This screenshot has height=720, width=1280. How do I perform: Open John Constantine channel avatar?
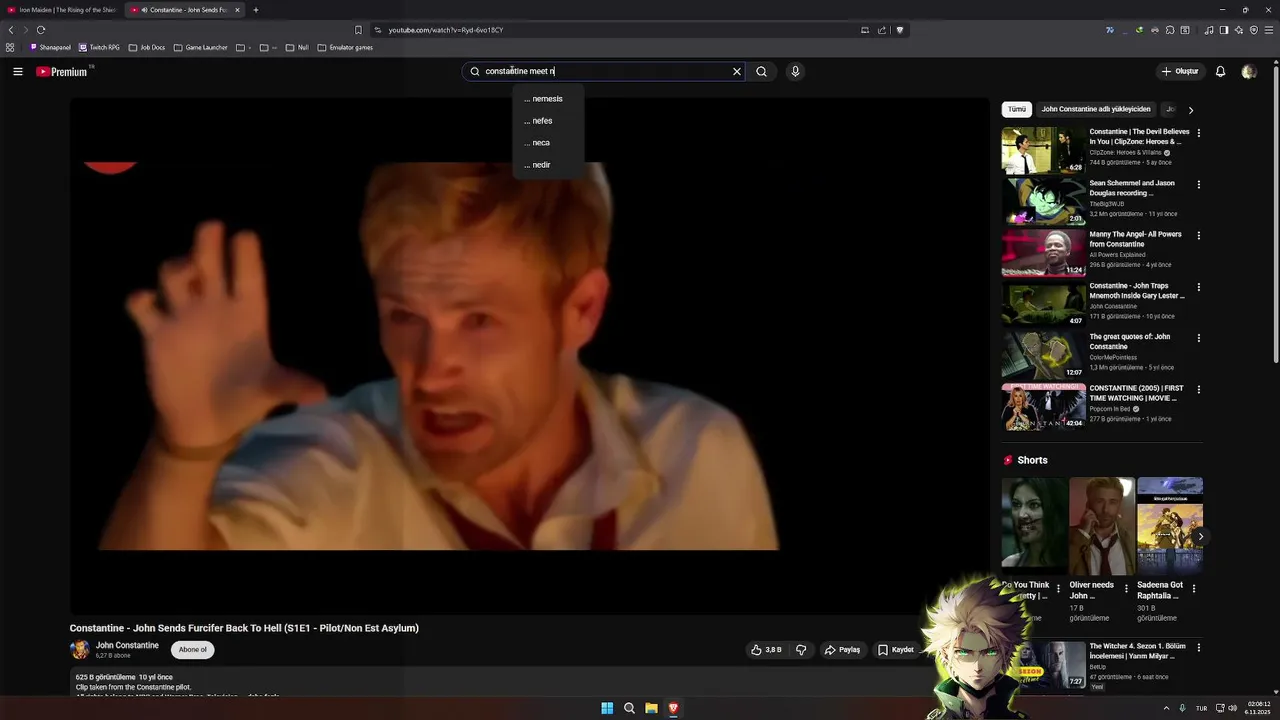pyautogui.click(x=79, y=650)
